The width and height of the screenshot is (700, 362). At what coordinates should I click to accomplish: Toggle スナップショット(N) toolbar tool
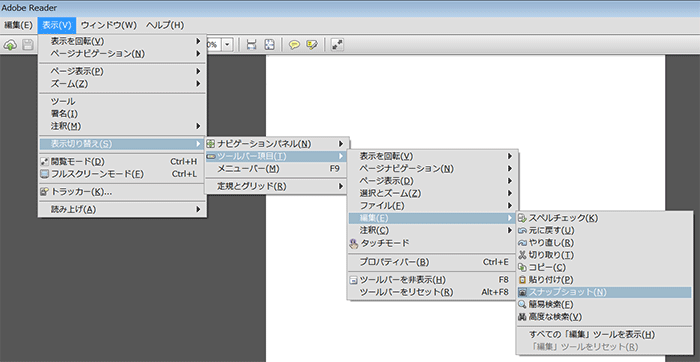(x=604, y=292)
